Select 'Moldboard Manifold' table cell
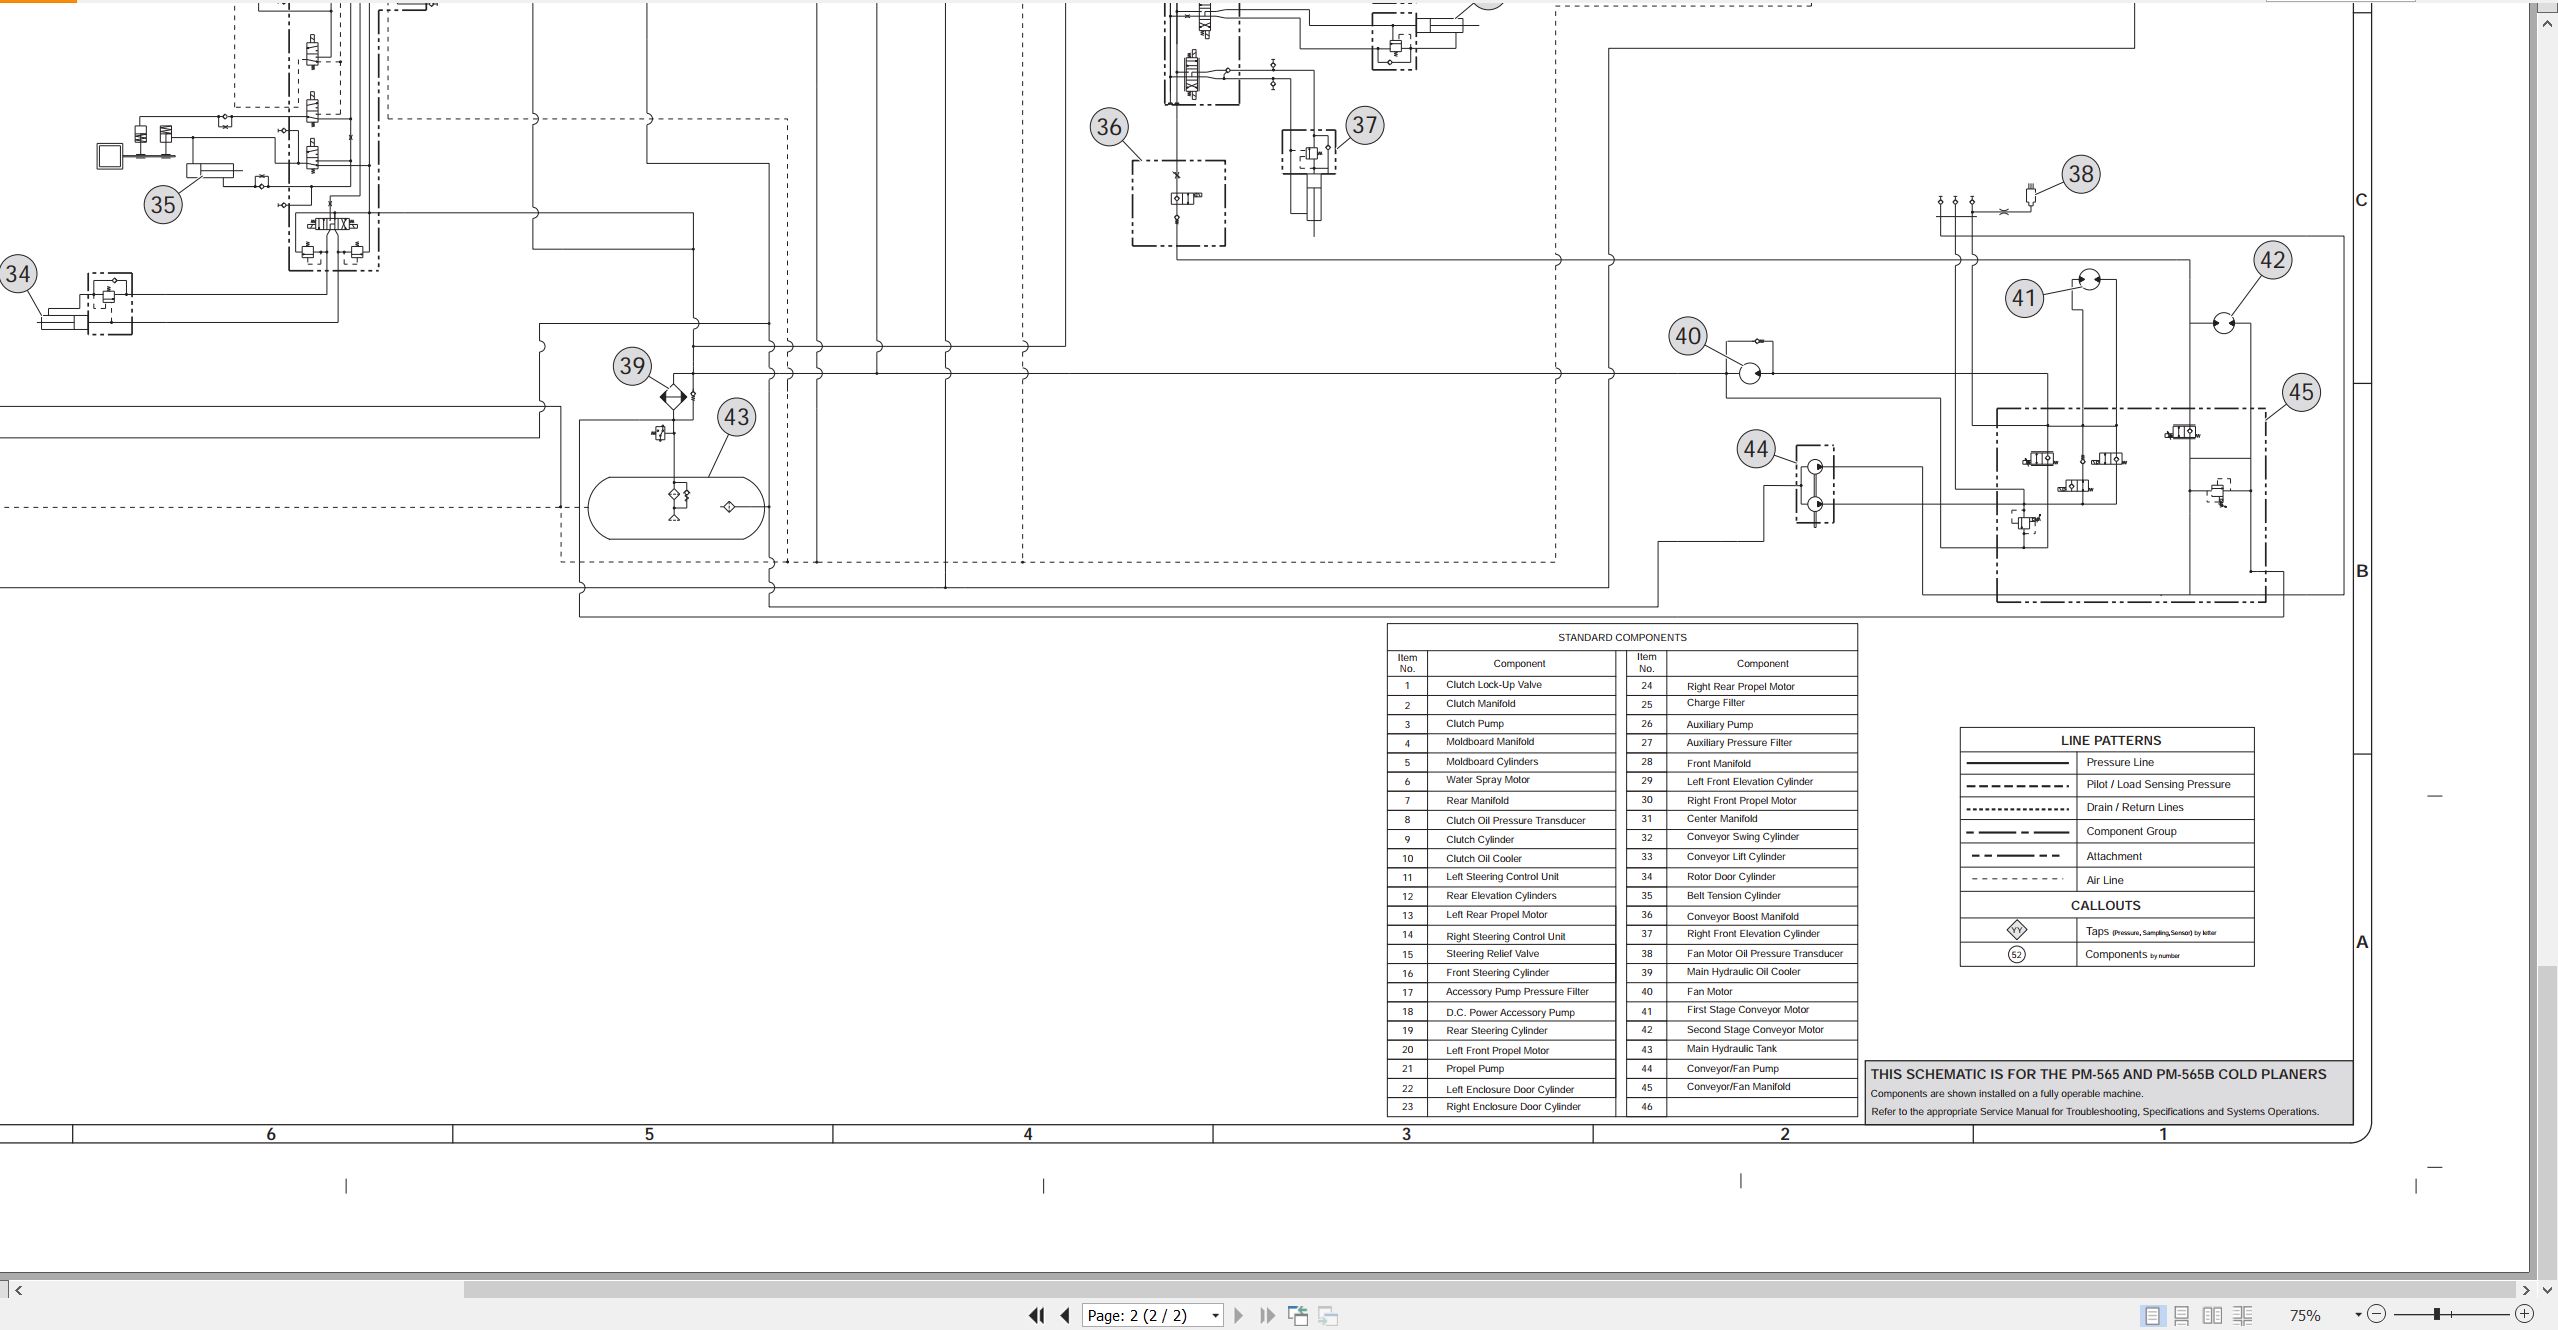The width and height of the screenshot is (2558, 1330). pos(1490,742)
